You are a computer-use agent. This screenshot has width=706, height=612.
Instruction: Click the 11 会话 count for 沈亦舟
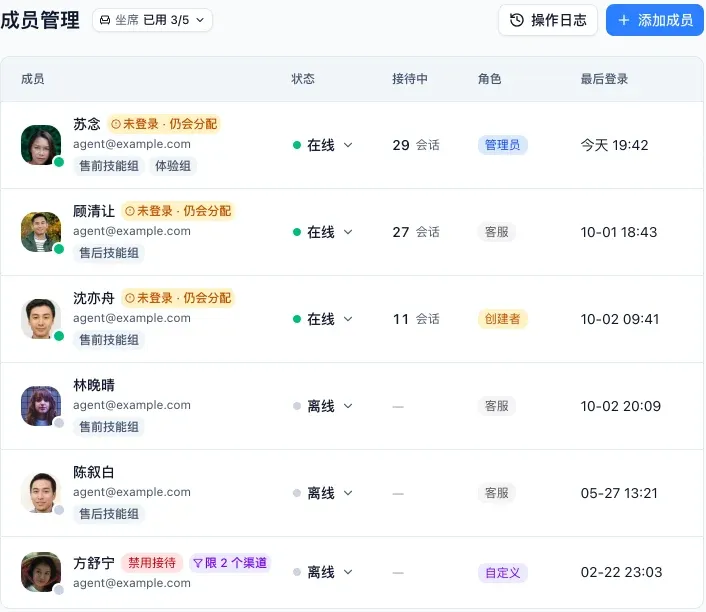pyautogui.click(x=416, y=319)
